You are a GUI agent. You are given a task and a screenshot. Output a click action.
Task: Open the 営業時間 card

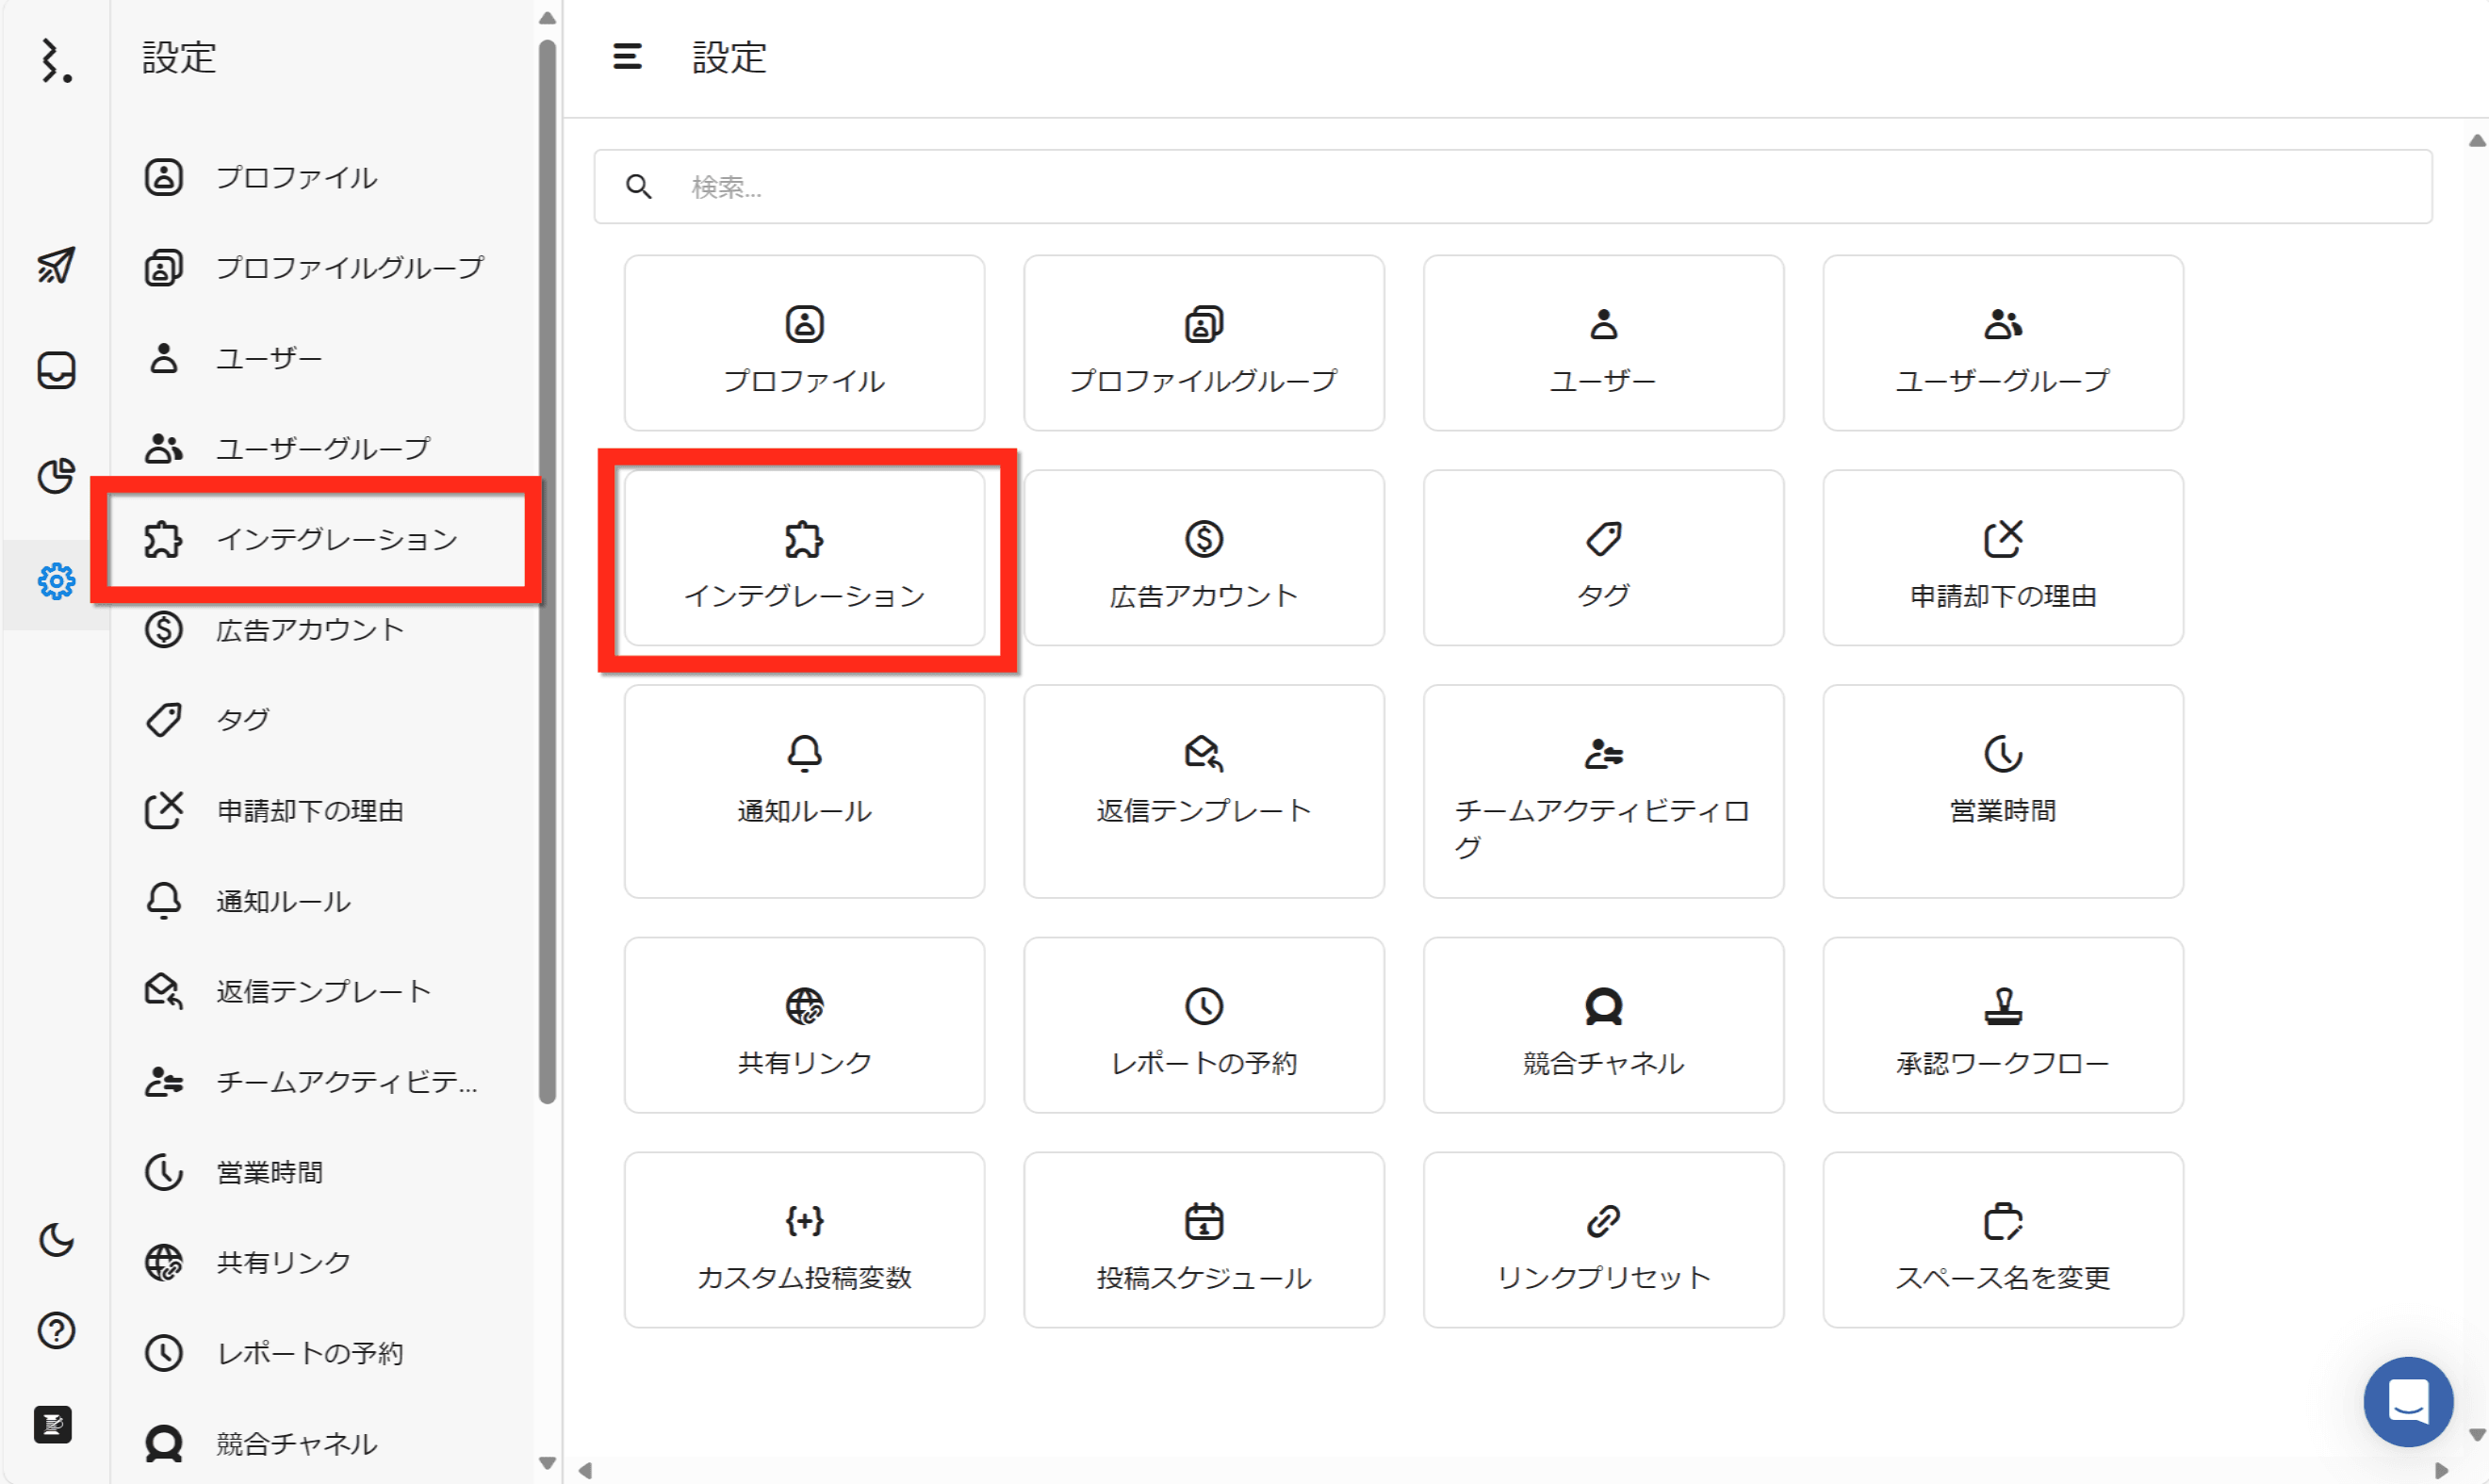(x=2002, y=790)
